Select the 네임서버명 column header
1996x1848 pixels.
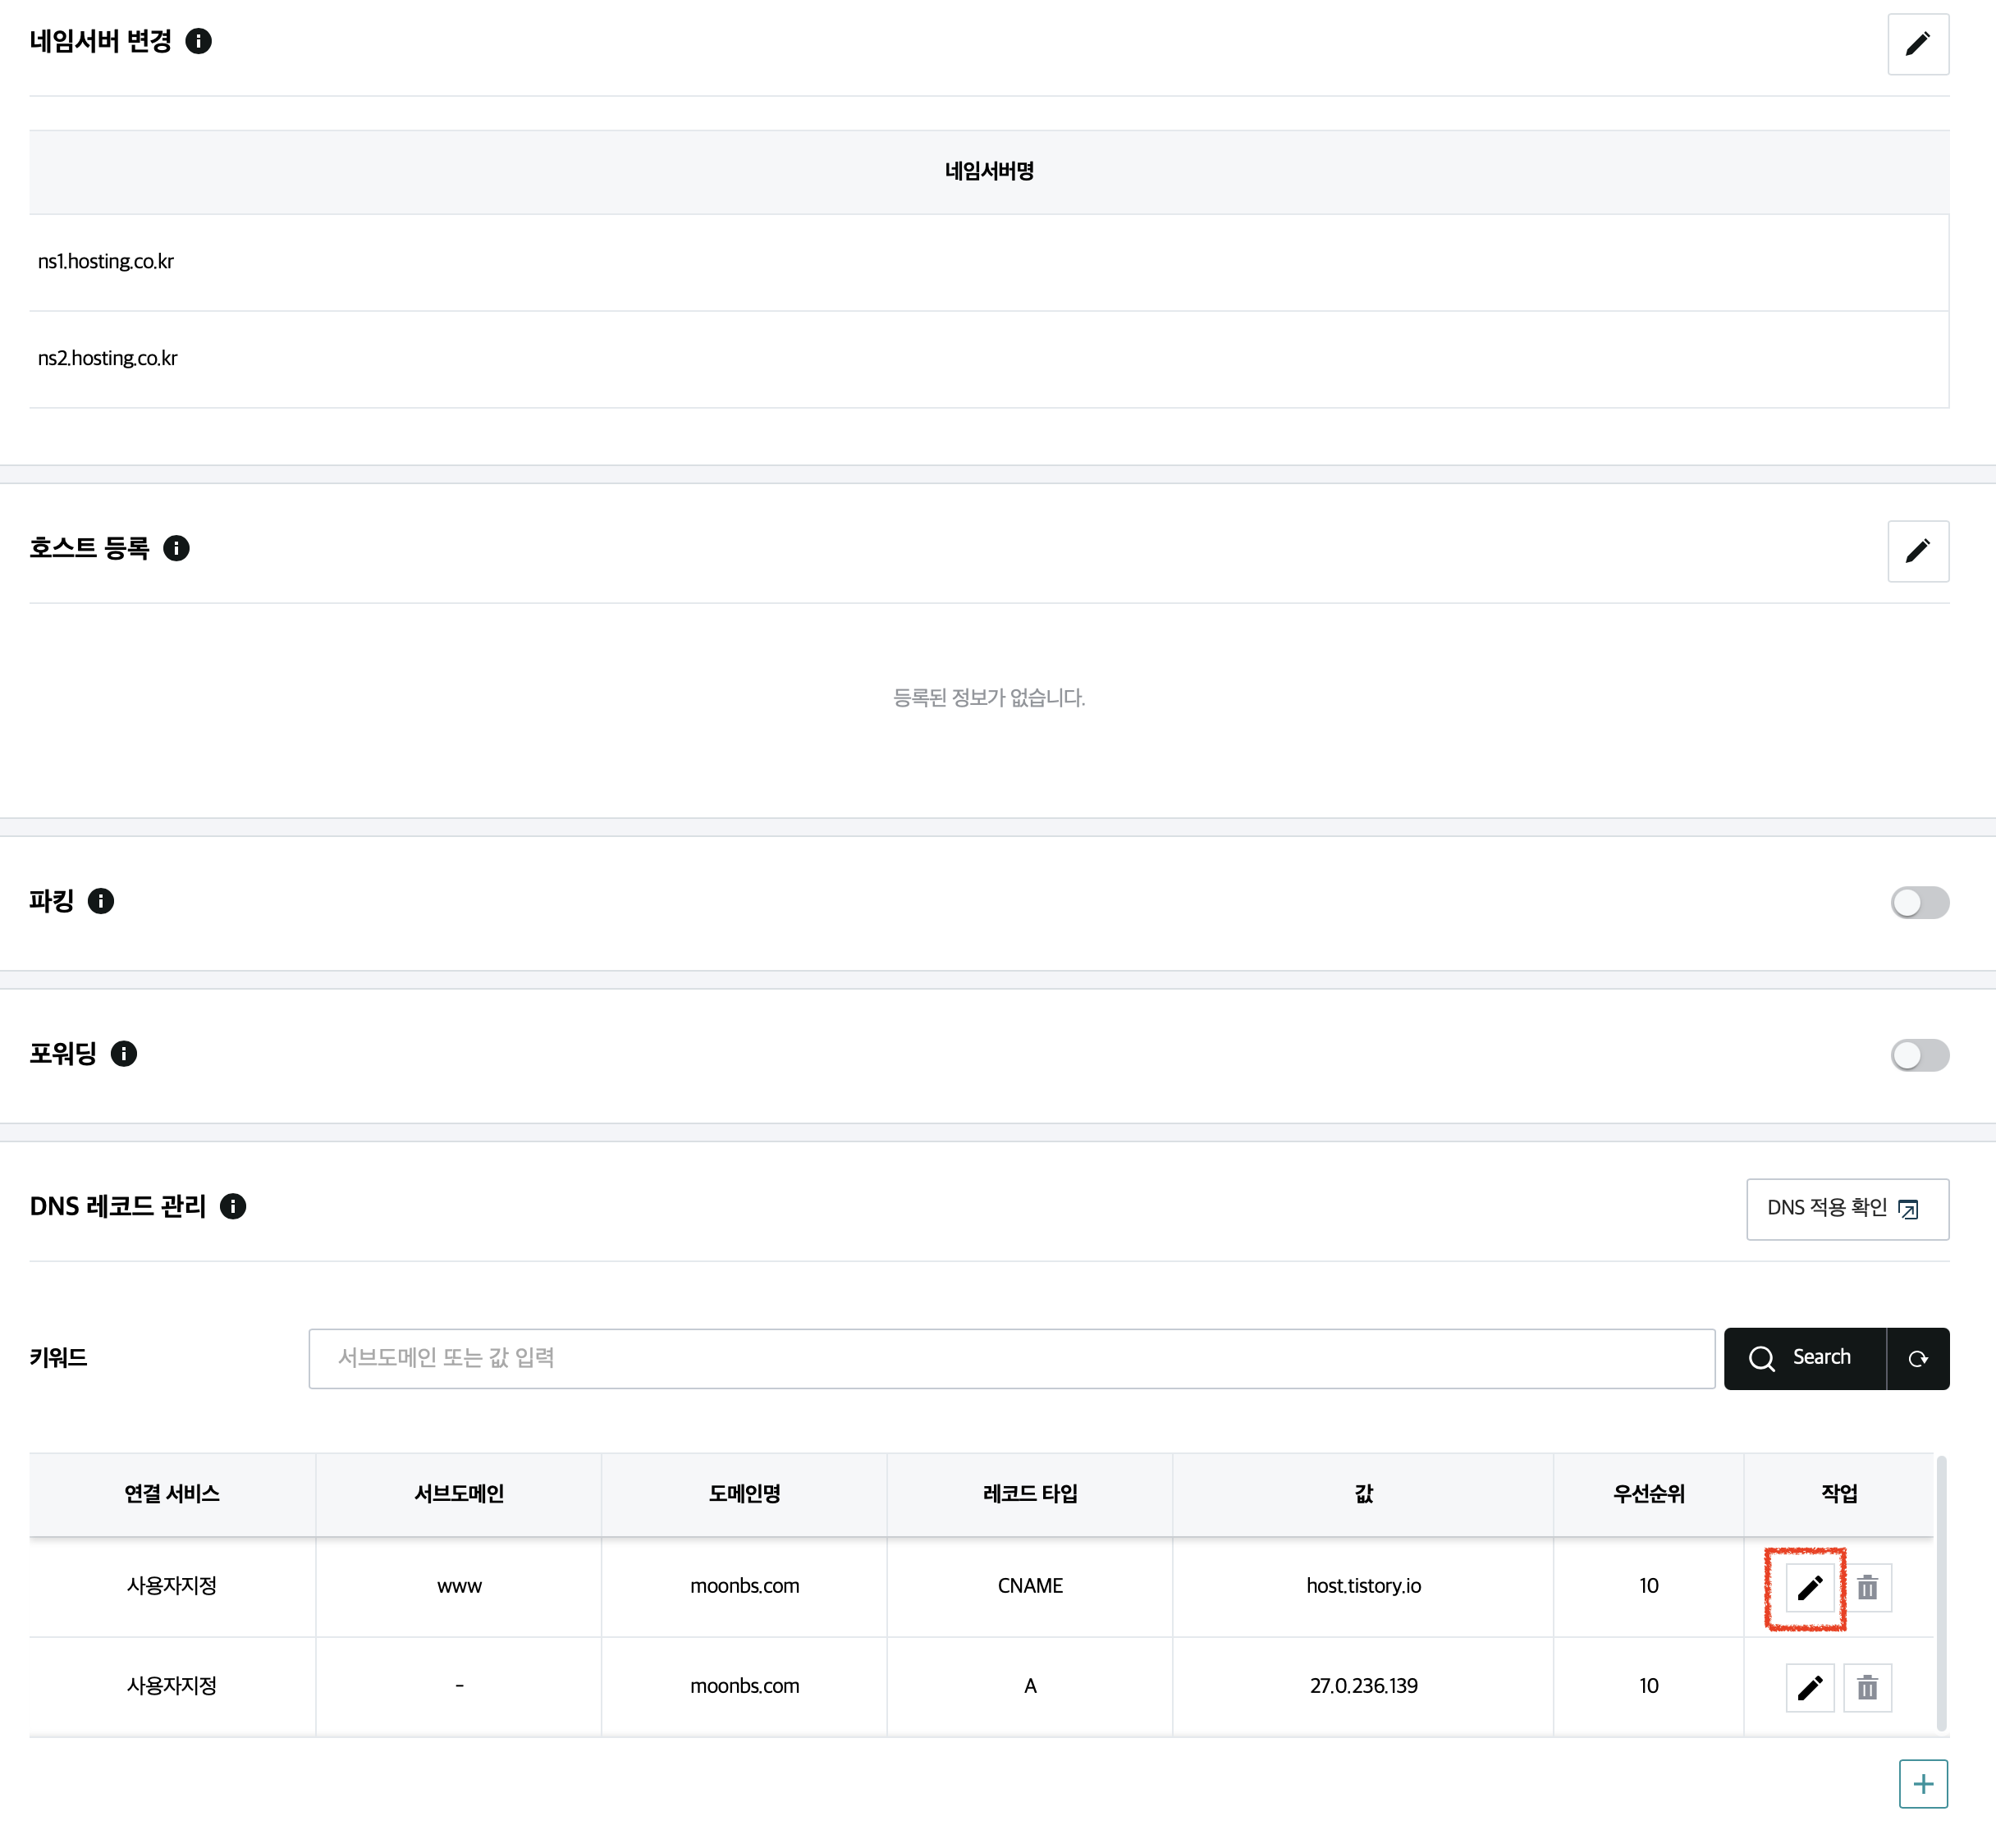coord(989,171)
